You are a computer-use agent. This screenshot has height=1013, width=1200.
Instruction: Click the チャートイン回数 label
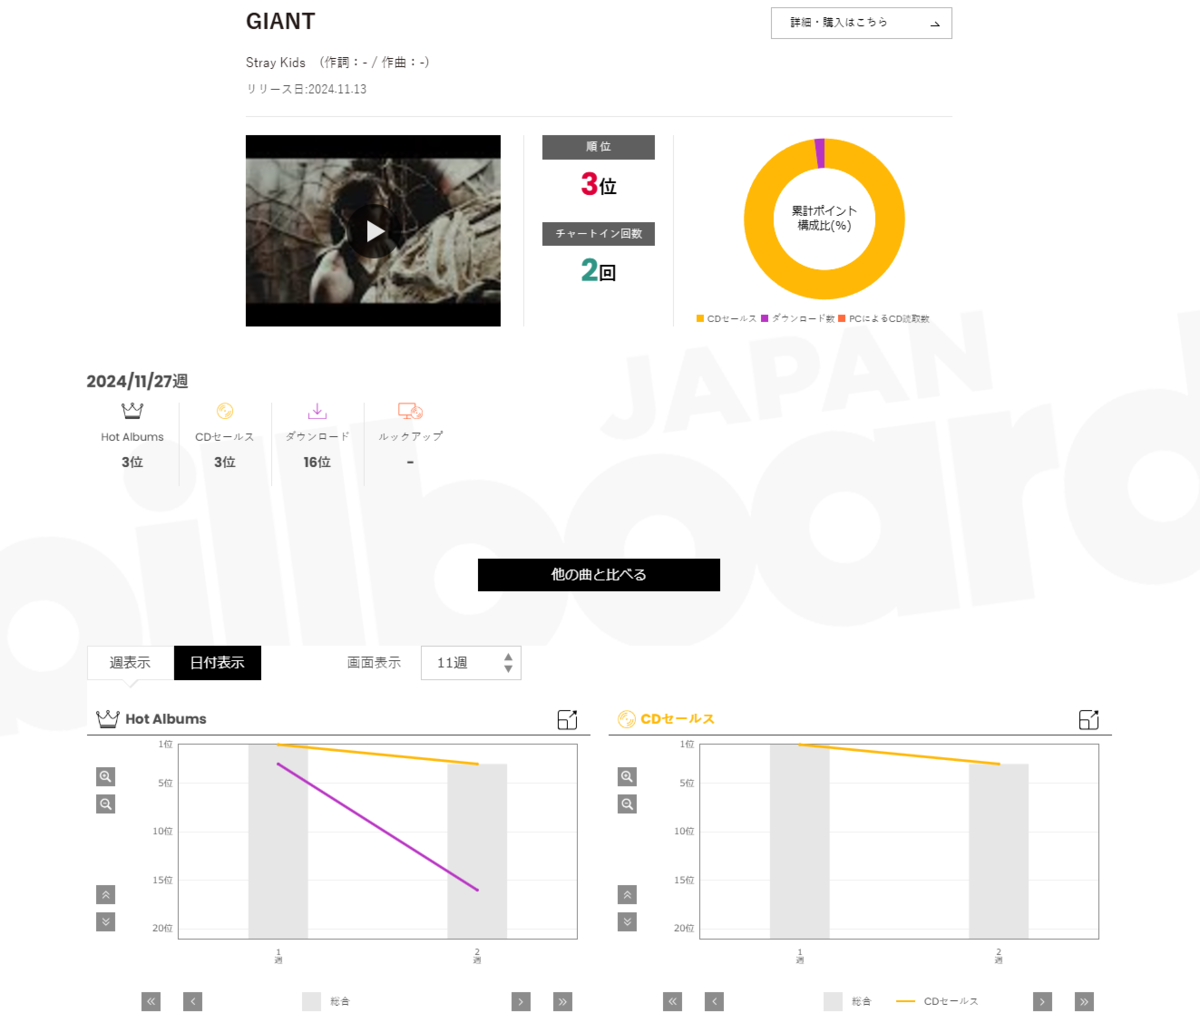pyautogui.click(x=599, y=234)
